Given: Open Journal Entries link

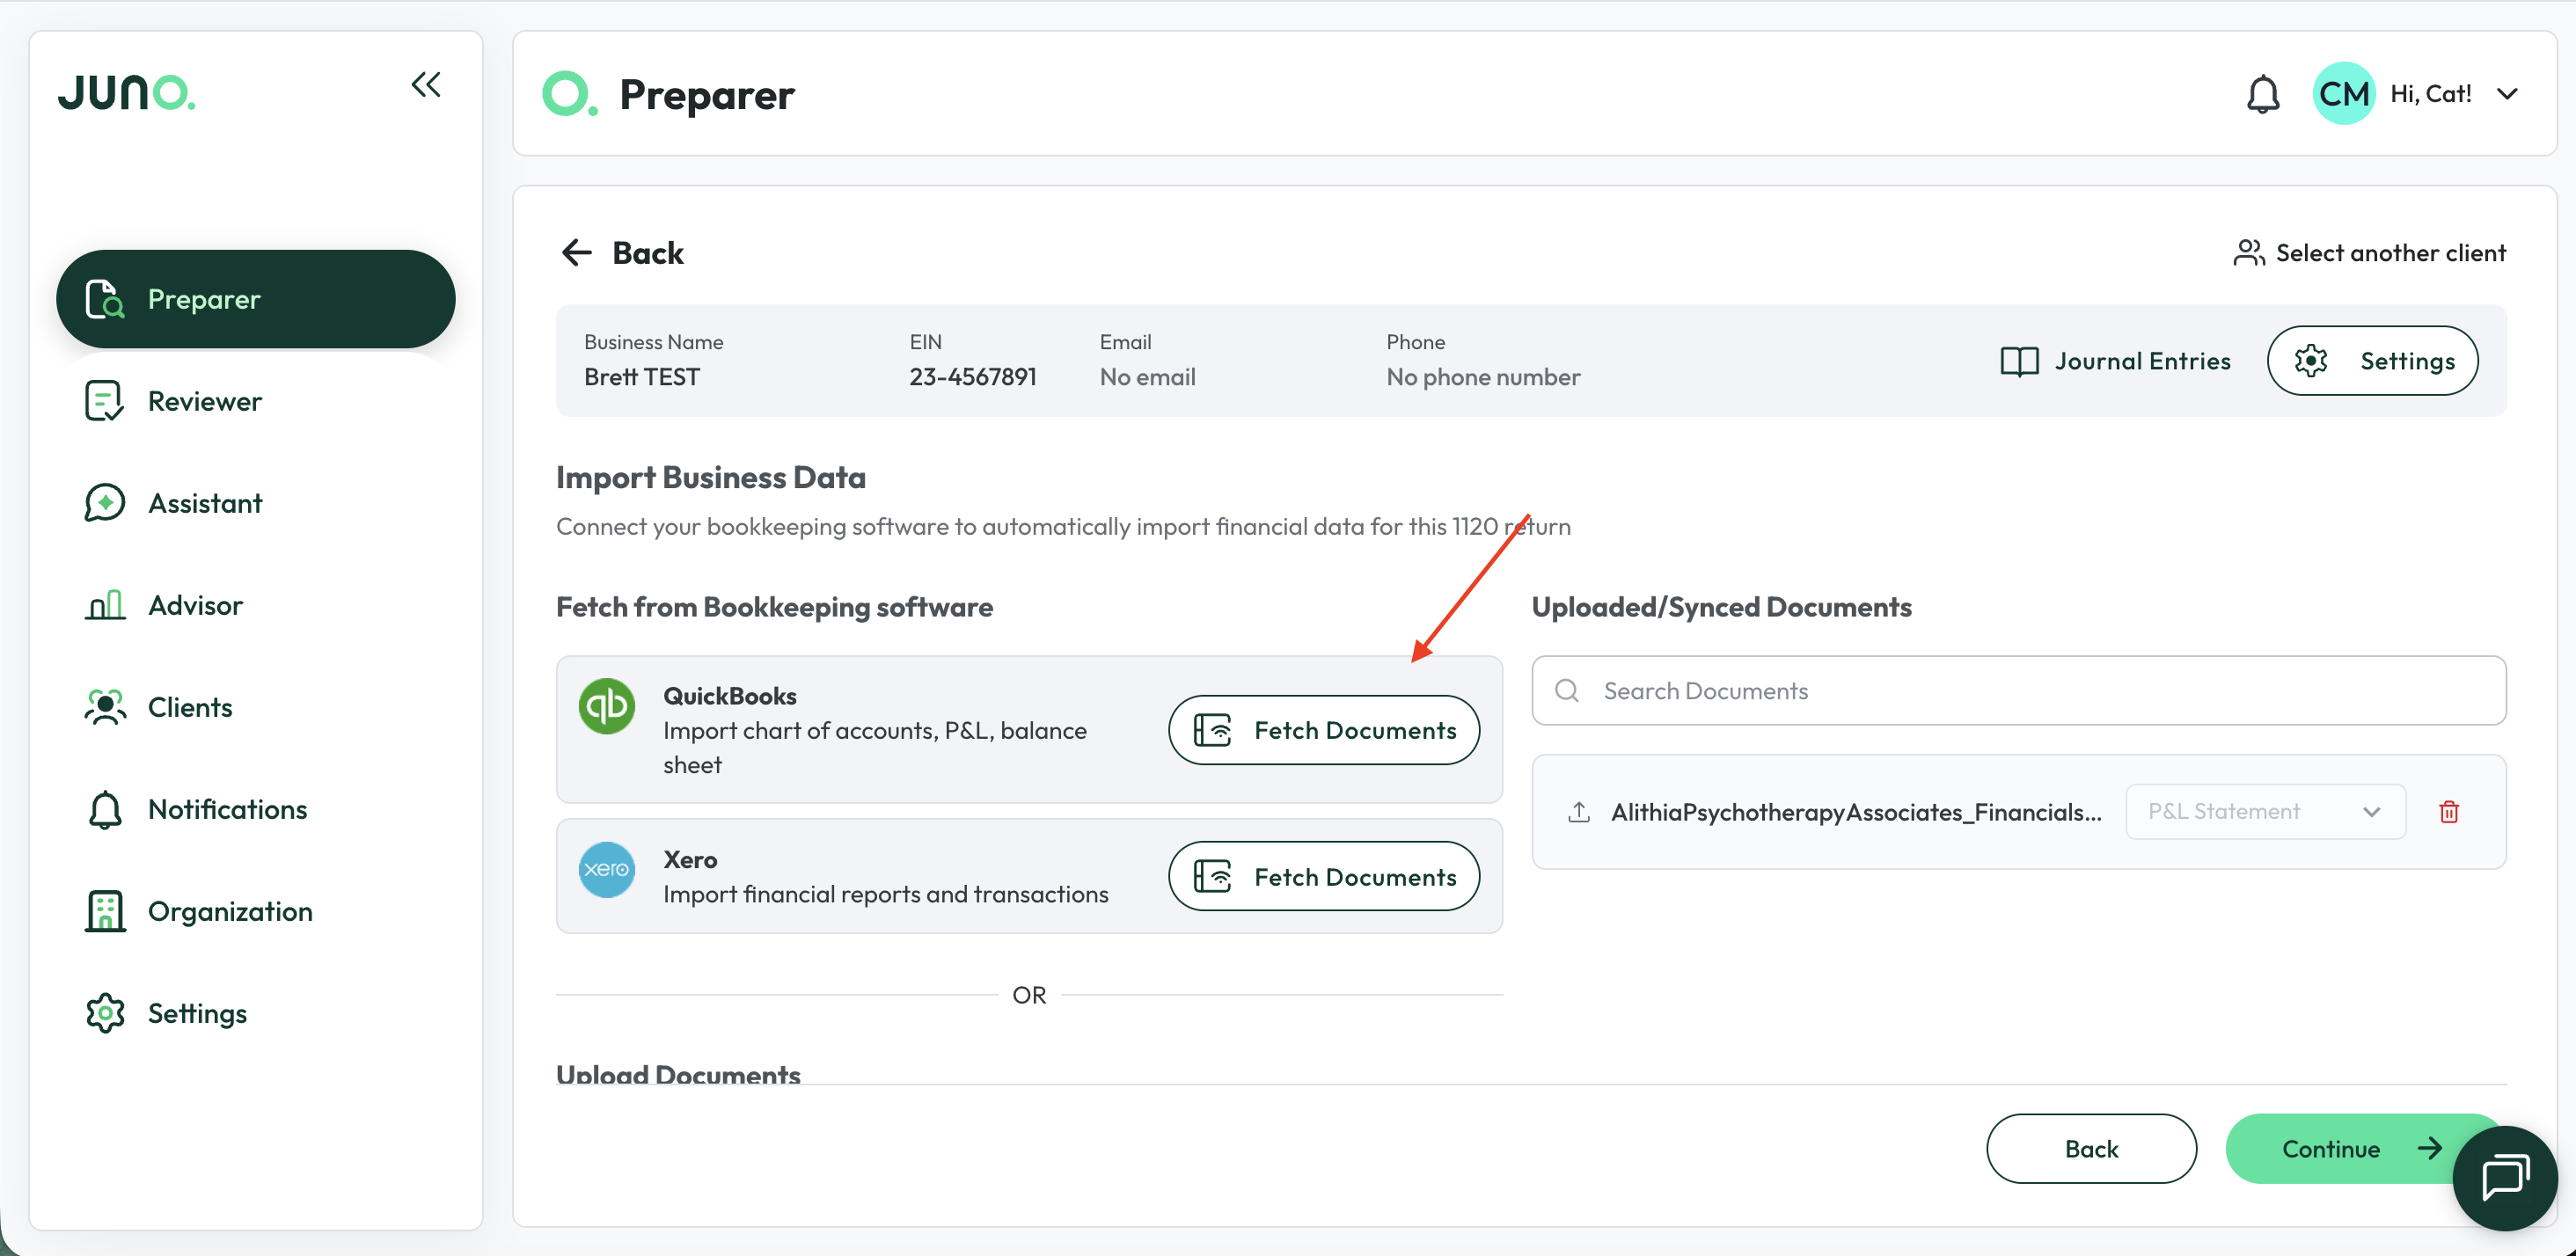Looking at the screenshot, I should click(2115, 361).
